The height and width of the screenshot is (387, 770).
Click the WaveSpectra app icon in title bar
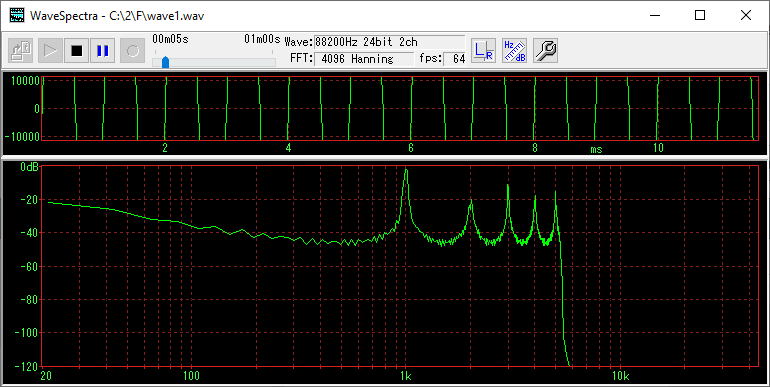(x=17, y=15)
